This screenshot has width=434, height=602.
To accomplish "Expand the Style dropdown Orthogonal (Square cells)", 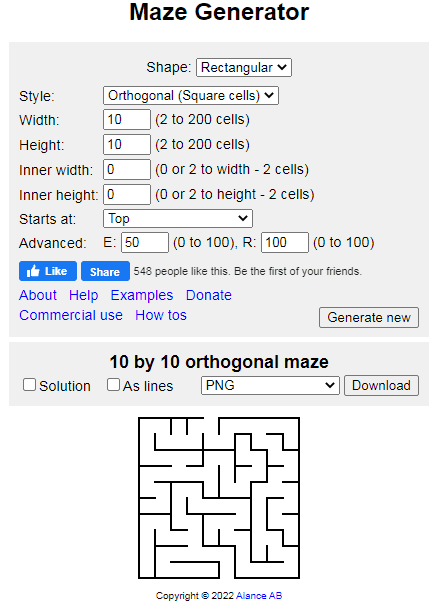I will [191, 96].
